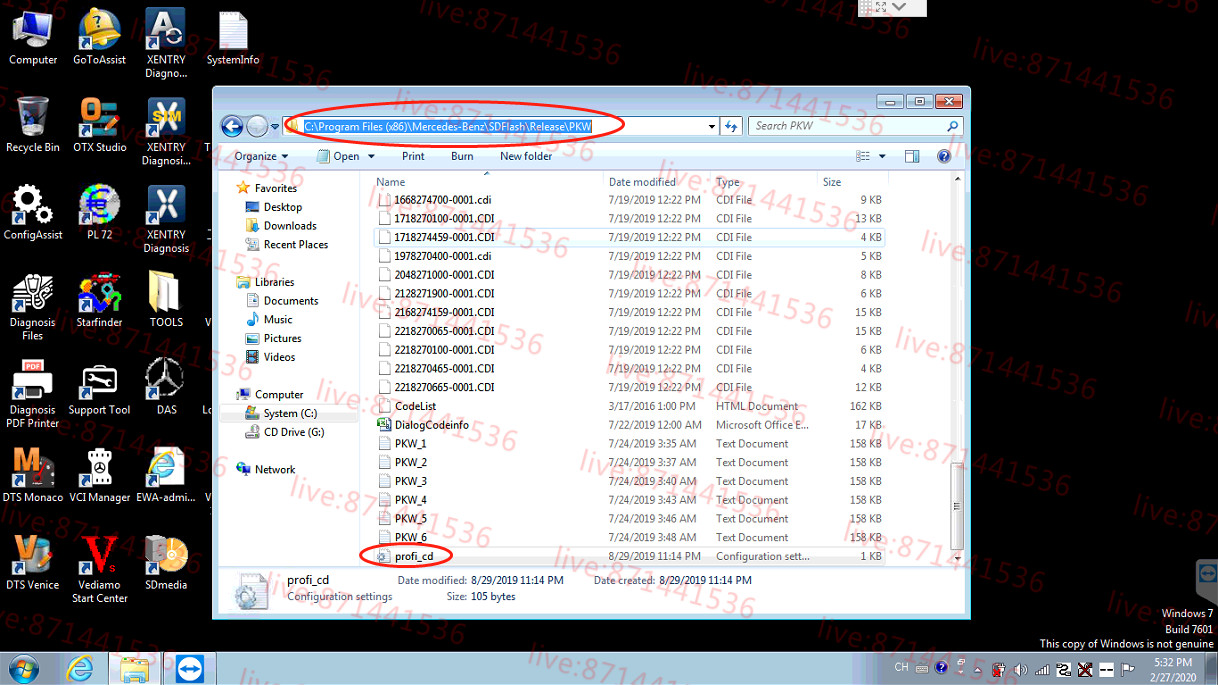The width and height of the screenshot is (1218, 685).
Task: Click New folder in toolbar
Action: tap(526, 156)
